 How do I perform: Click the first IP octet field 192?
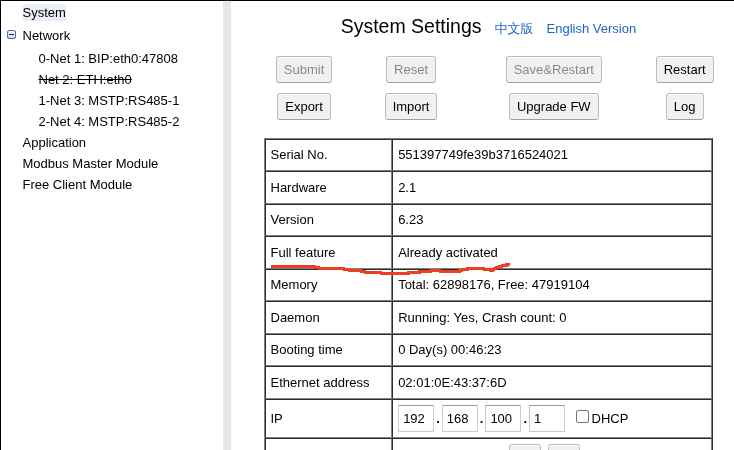[x=415, y=418]
